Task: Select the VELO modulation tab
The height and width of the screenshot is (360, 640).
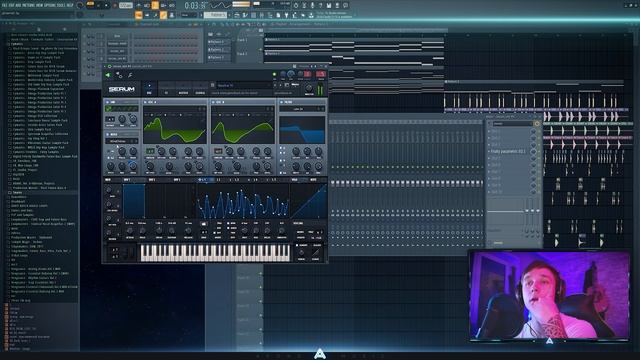Action: click(x=295, y=180)
